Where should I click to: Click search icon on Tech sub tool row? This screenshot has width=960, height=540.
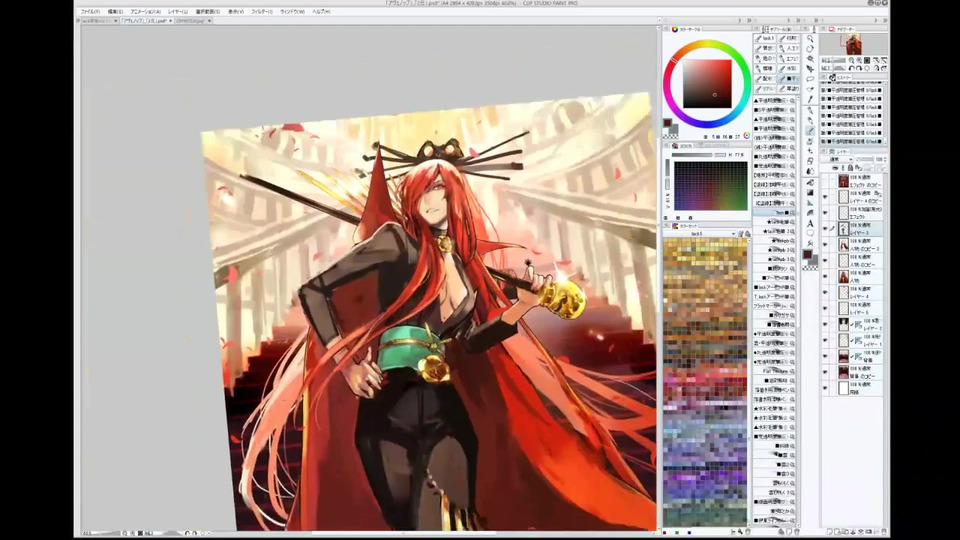coord(792,212)
